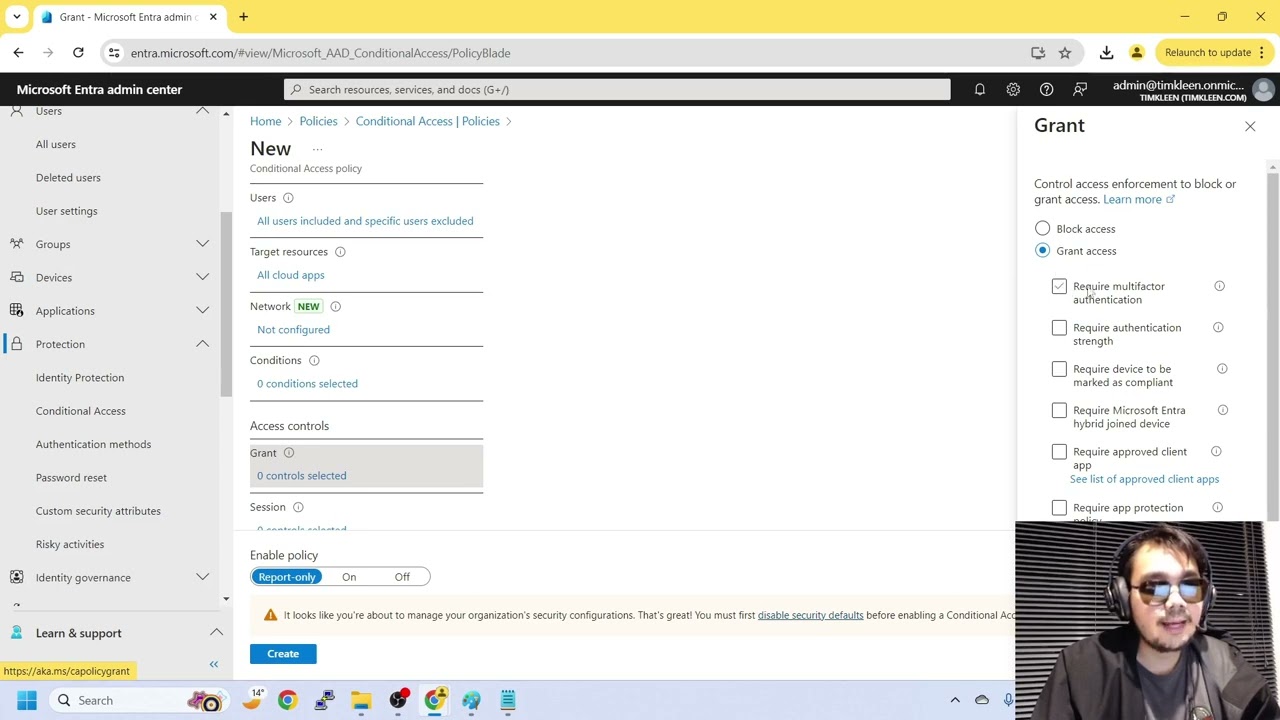Viewport: 1280px width, 720px height.
Task: Open Identity Protection in sidebar
Action: tap(80, 378)
